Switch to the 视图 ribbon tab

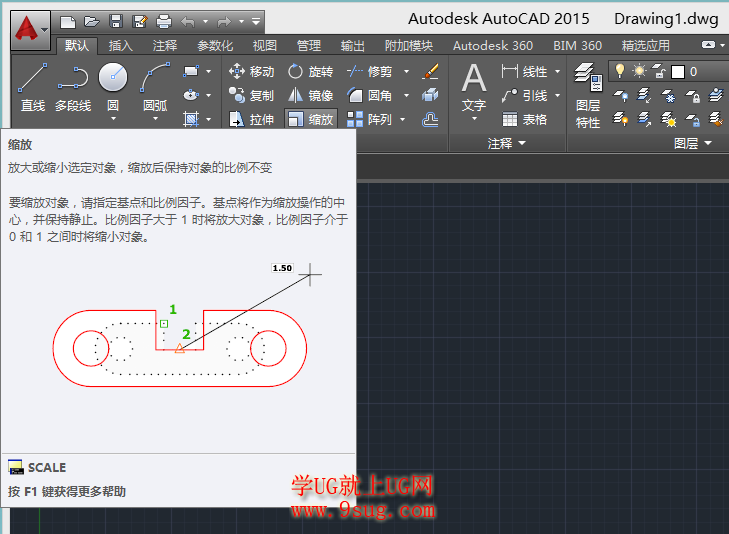click(265, 46)
